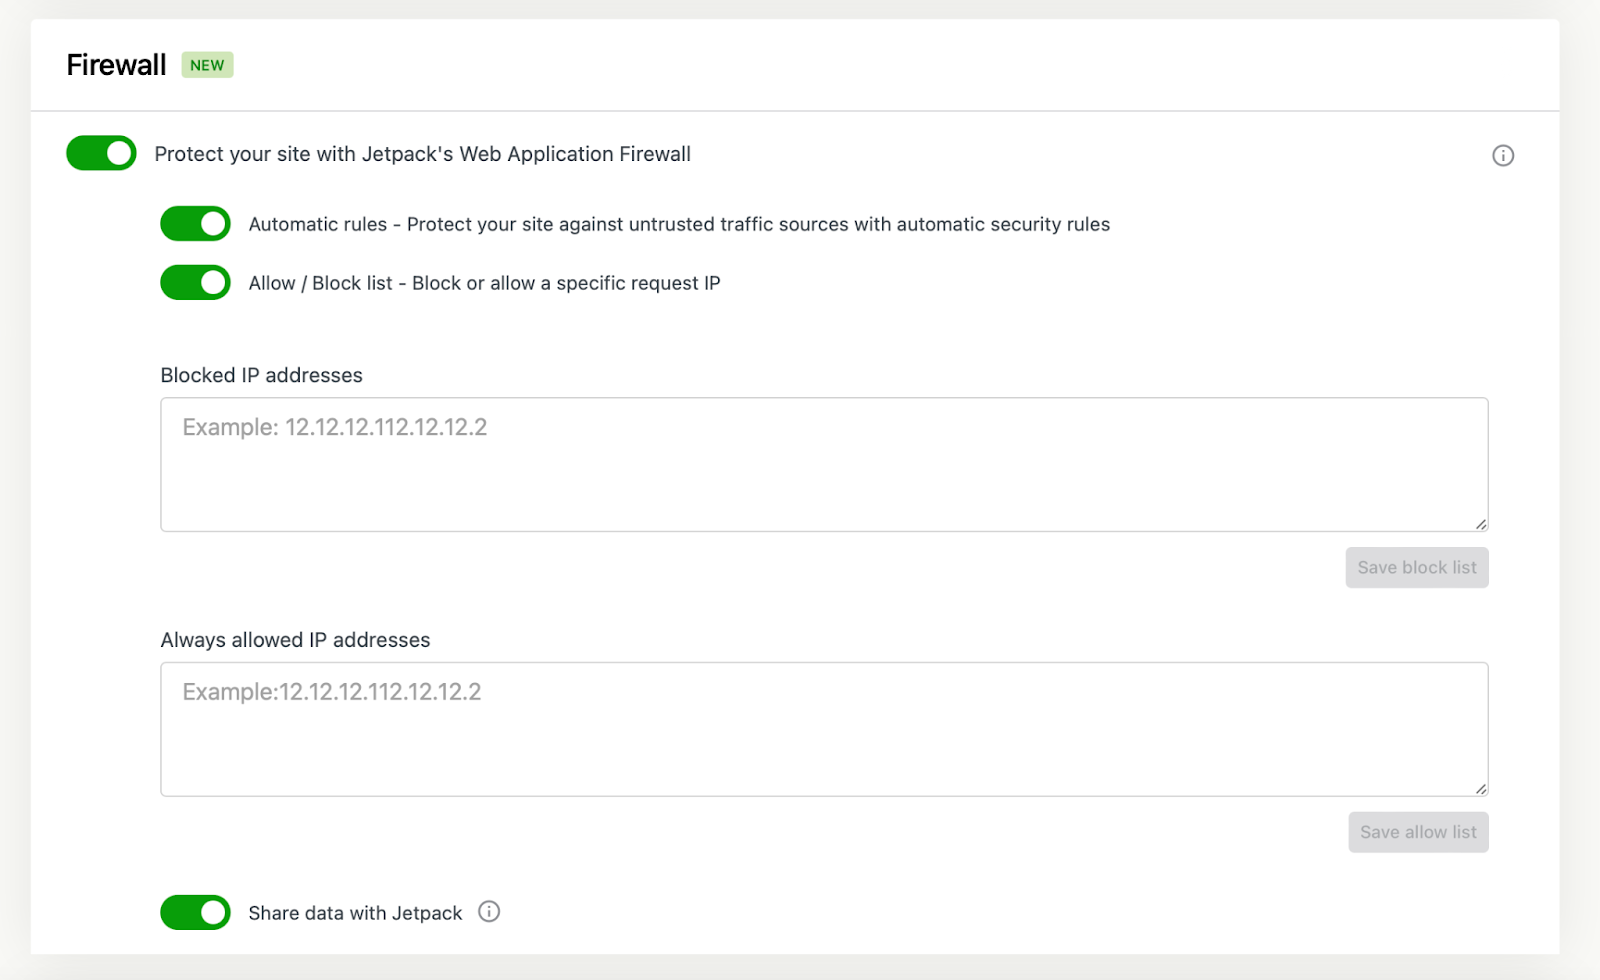1600x980 pixels.
Task: Click the info icon beside Share data
Action: point(489,912)
